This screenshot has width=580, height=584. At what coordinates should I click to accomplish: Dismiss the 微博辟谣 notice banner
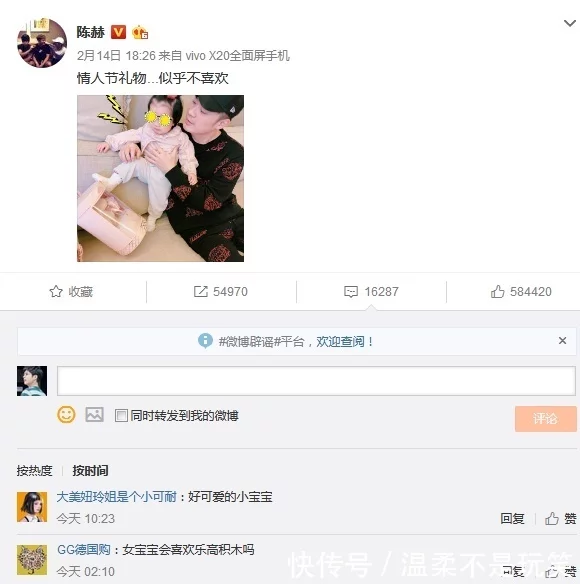(562, 341)
